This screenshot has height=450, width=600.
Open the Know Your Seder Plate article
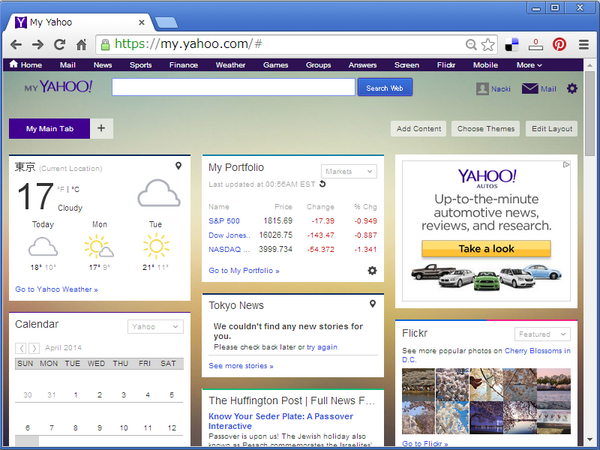281,421
